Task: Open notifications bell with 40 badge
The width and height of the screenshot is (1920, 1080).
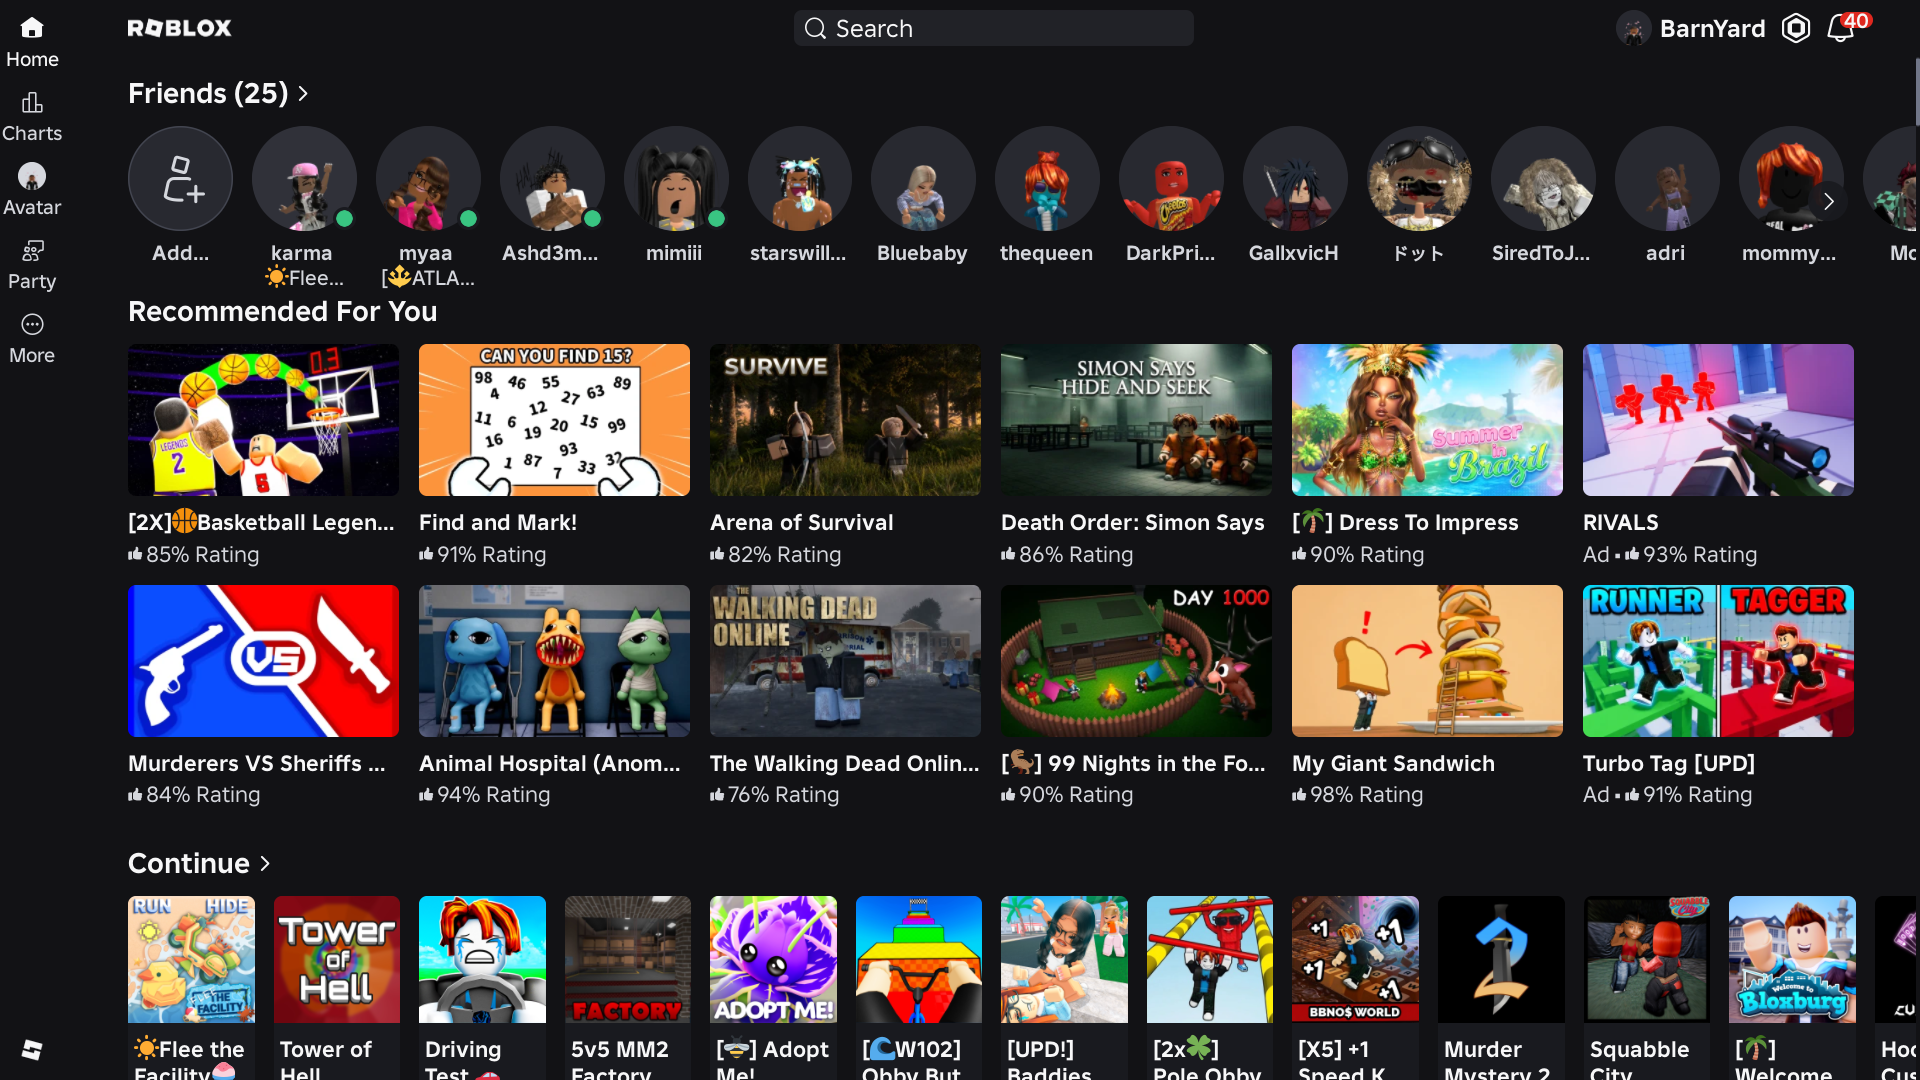Action: tap(1842, 28)
